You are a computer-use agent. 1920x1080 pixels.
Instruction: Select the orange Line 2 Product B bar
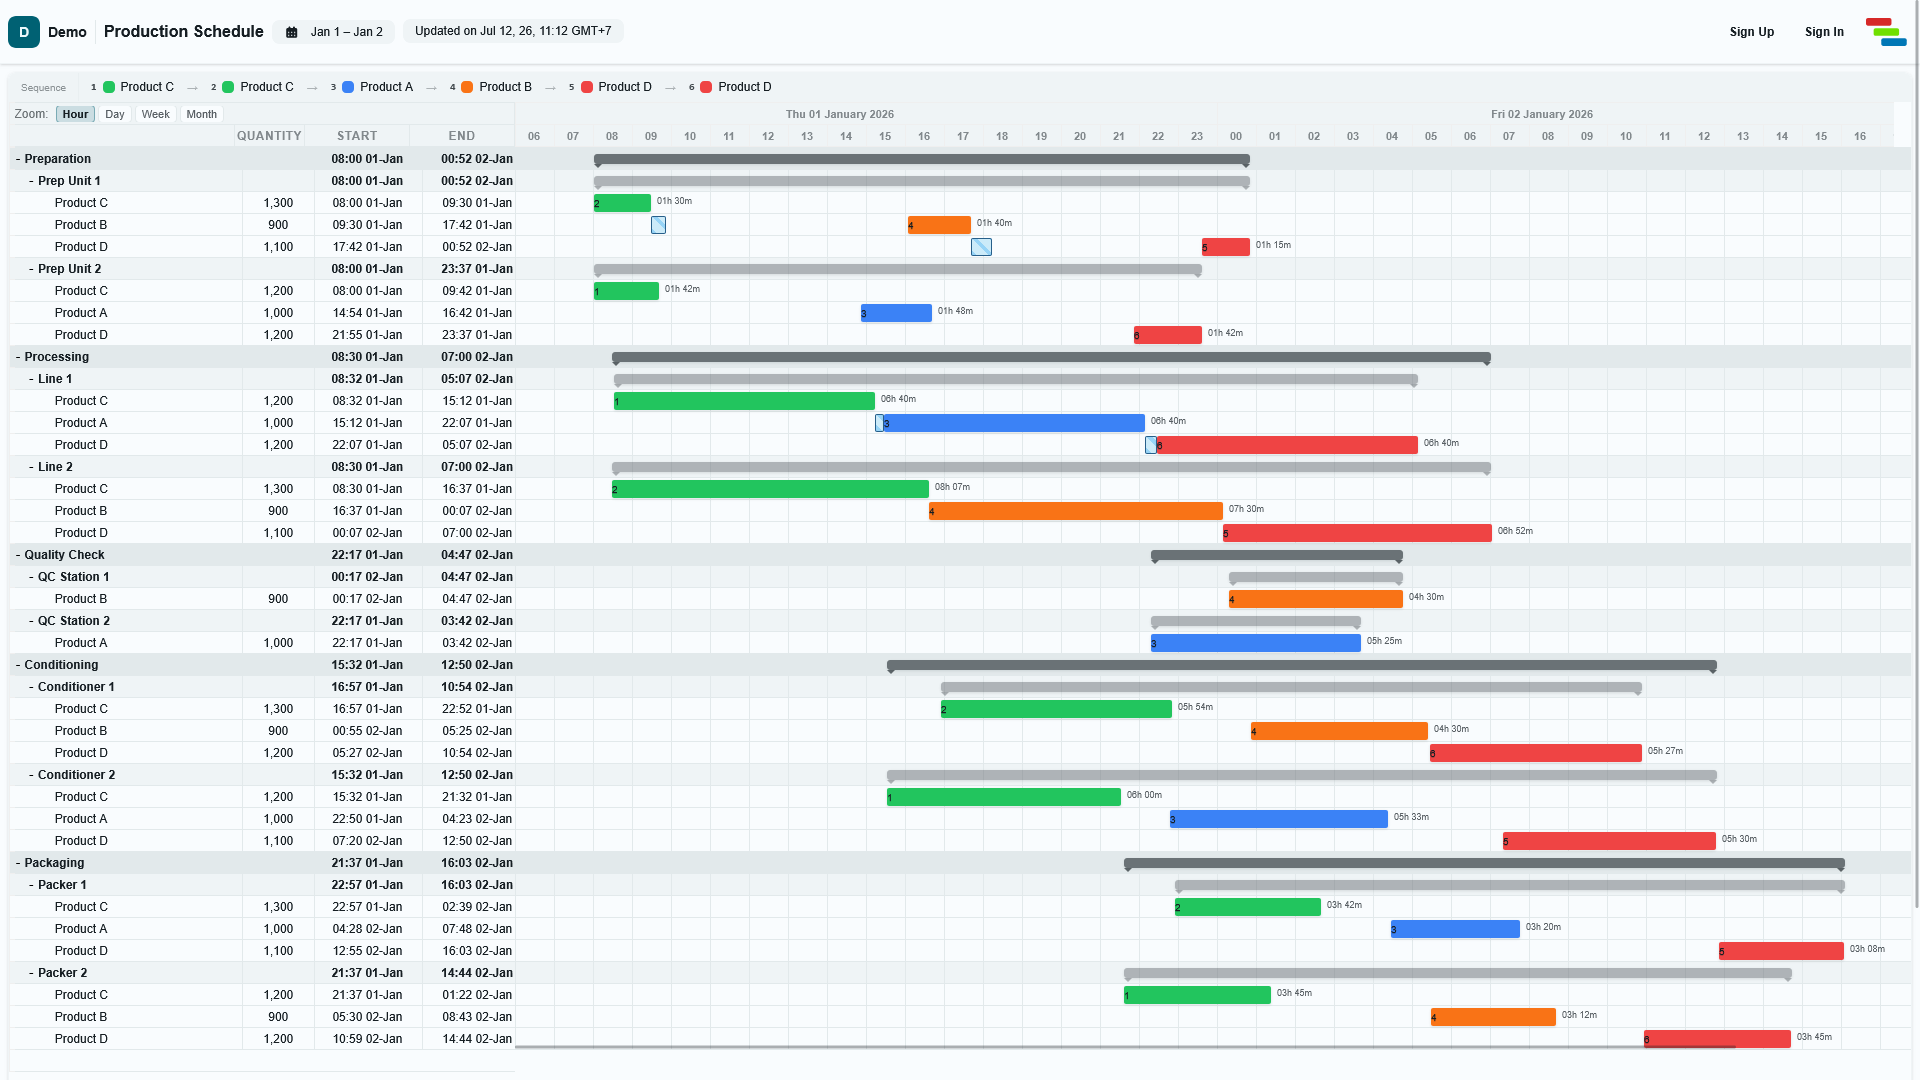1076,511
